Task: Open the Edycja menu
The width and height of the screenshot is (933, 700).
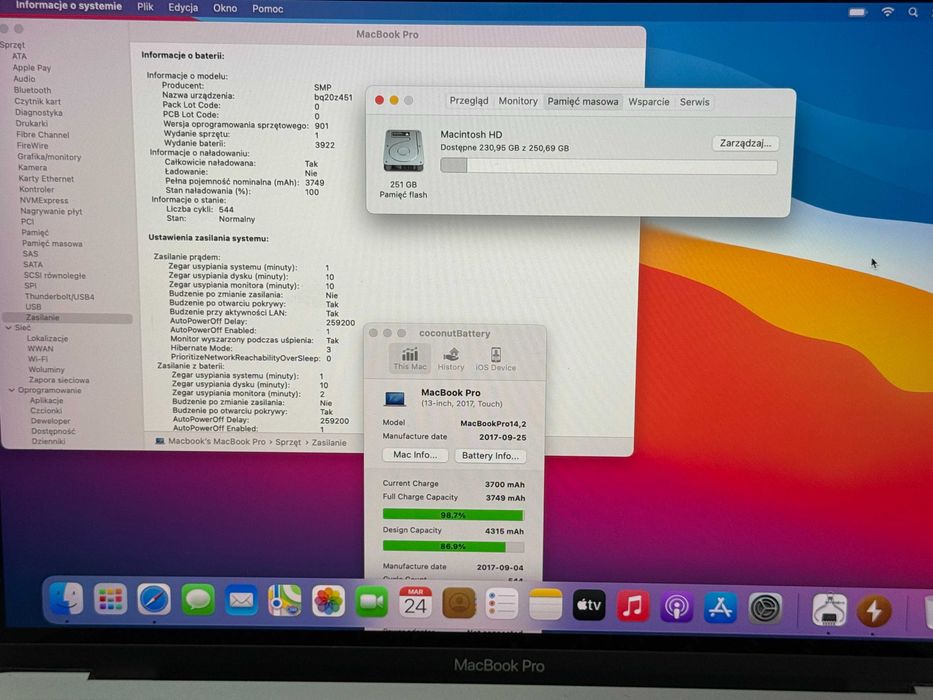Action: [x=183, y=8]
